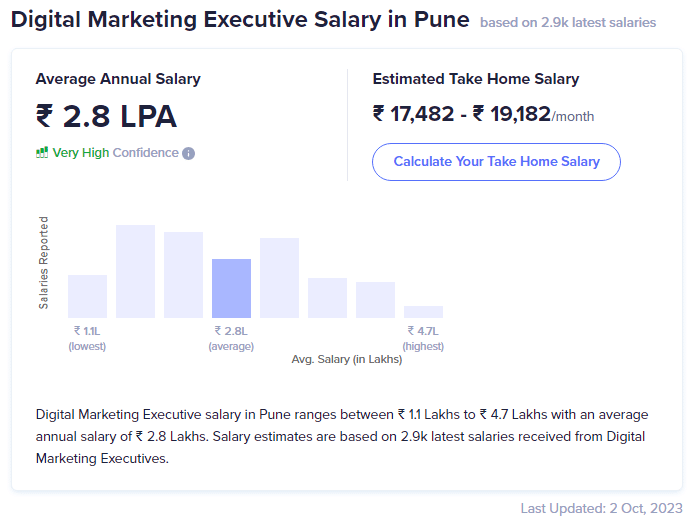Click the Last Updated date text
This screenshot has width=696, height=520.
[600, 508]
